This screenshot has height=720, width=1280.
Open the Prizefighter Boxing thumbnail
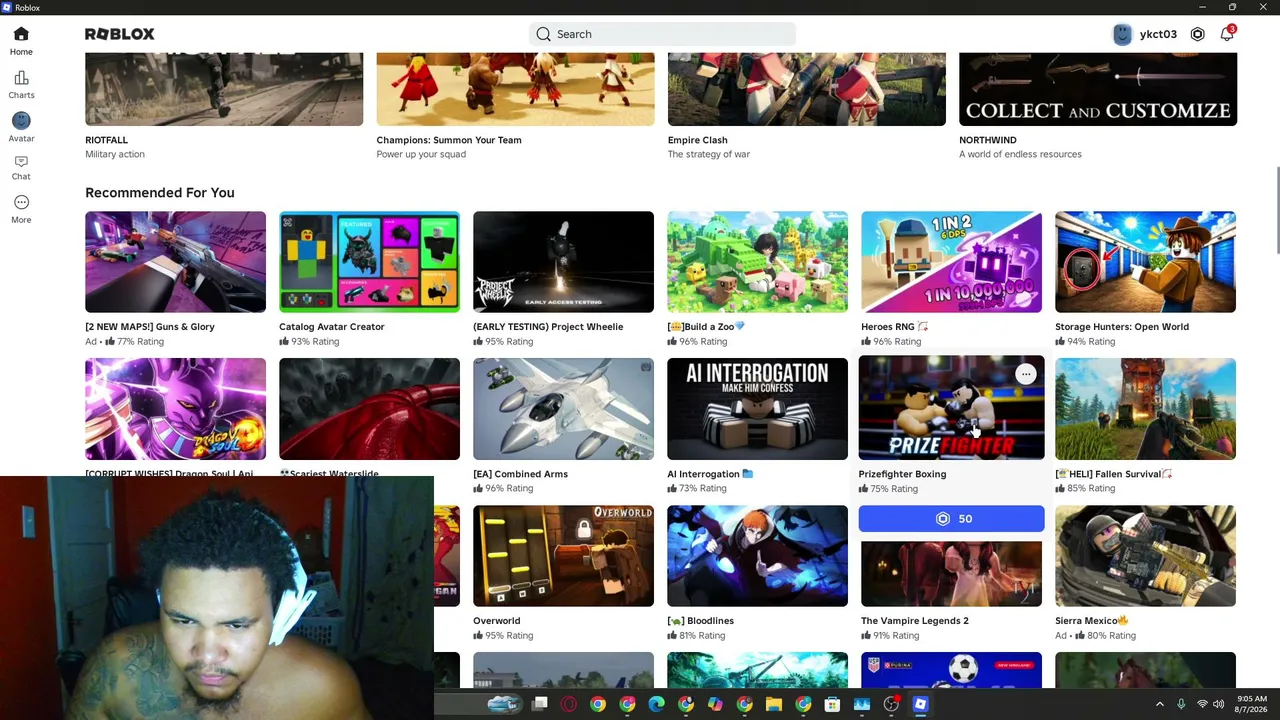951,408
